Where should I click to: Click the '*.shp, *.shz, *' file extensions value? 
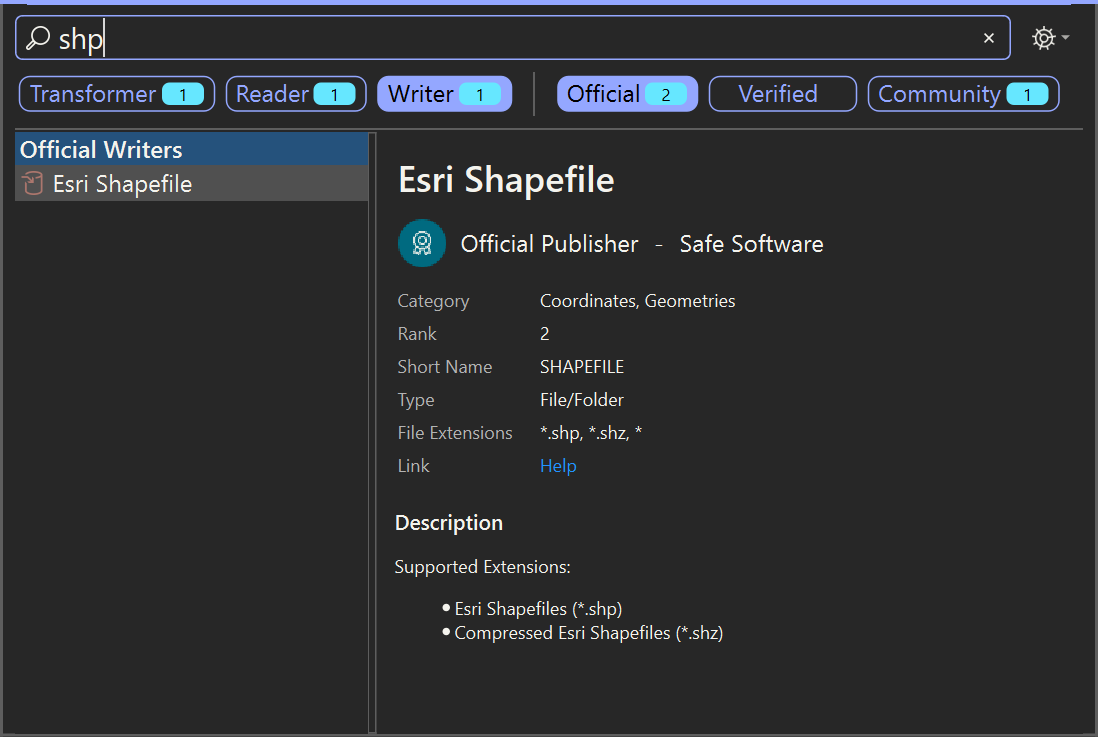tap(591, 433)
